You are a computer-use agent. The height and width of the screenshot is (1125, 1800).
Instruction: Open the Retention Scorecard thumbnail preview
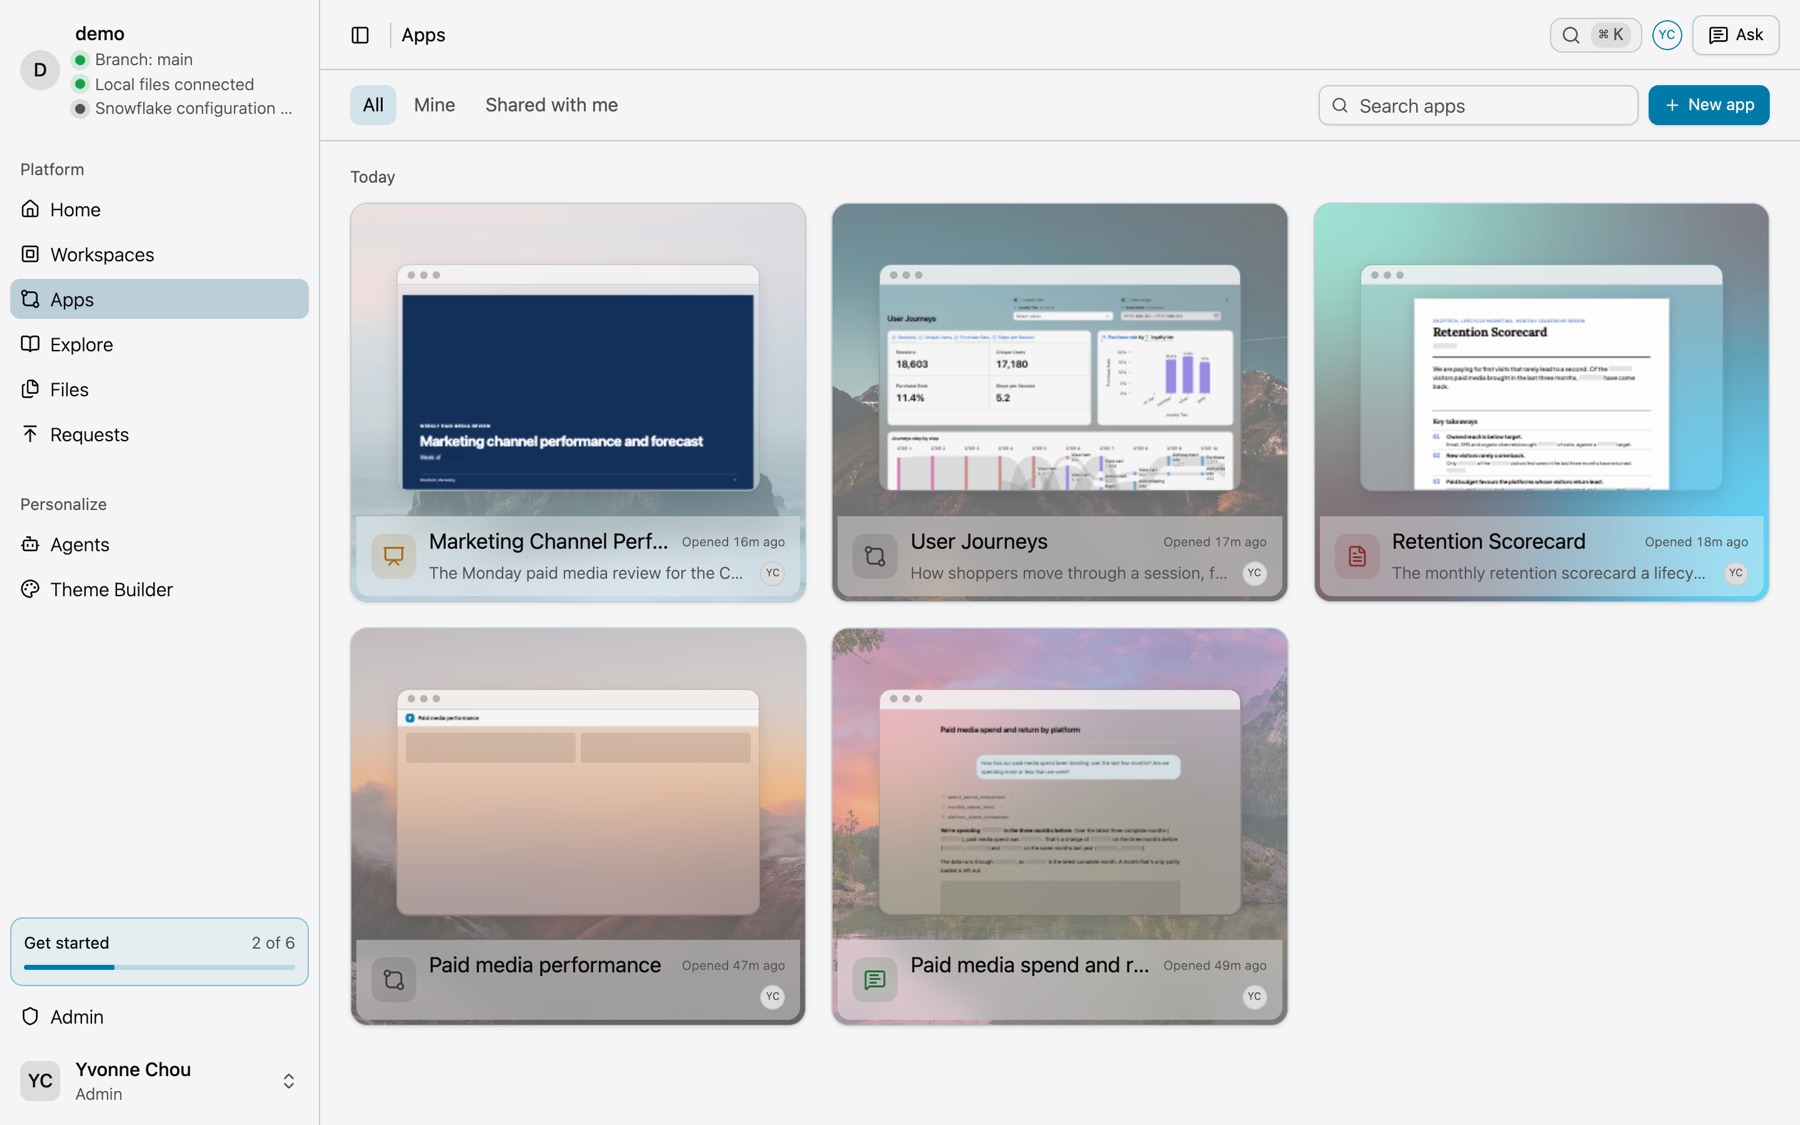1541,378
